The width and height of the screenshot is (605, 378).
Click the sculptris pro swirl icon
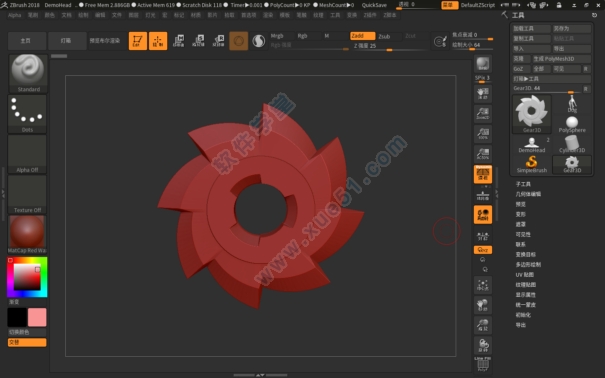click(x=259, y=41)
